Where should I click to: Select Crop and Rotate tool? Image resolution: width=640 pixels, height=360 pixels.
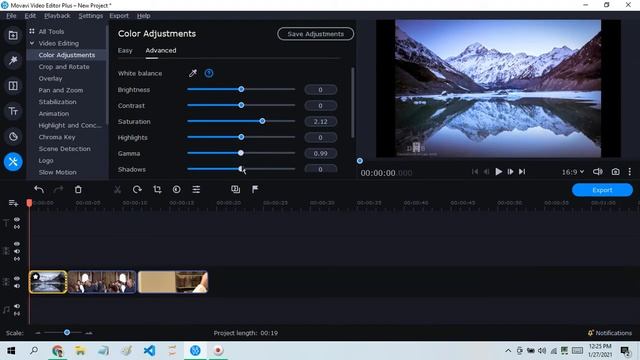pos(64,67)
